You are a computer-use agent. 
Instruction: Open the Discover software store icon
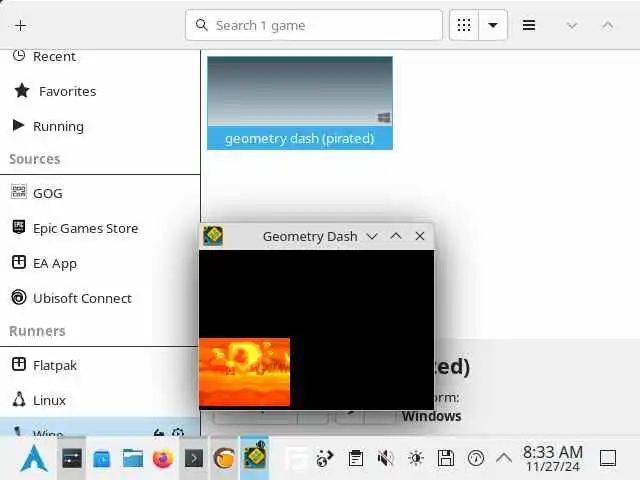[x=102, y=459]
